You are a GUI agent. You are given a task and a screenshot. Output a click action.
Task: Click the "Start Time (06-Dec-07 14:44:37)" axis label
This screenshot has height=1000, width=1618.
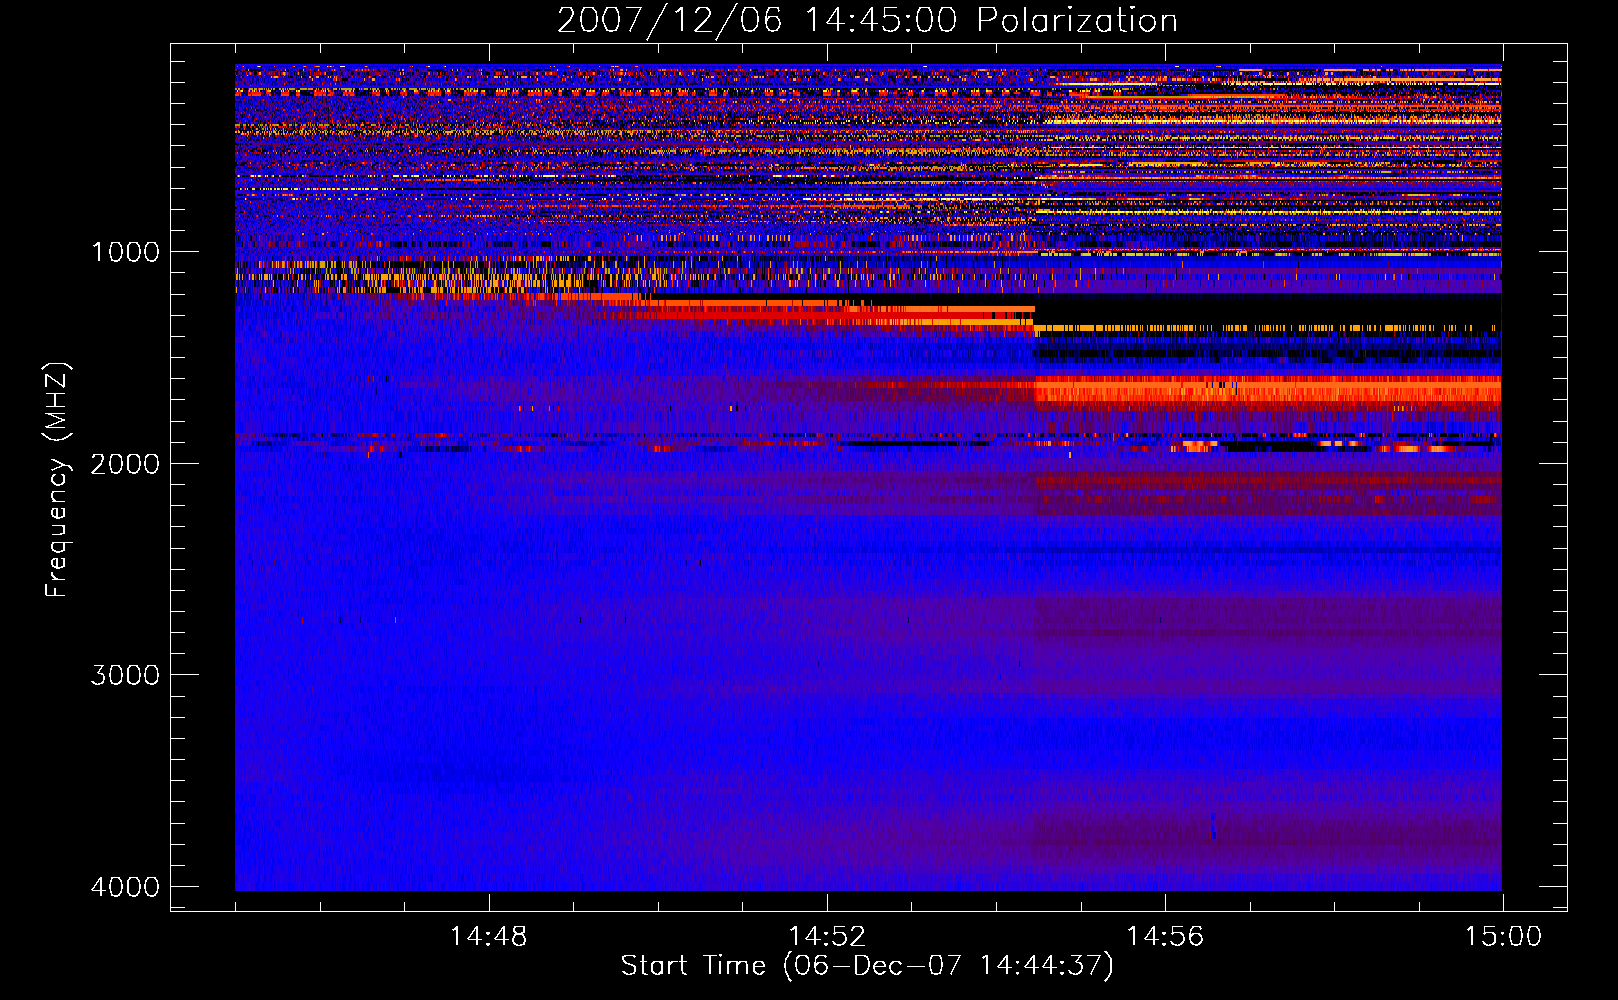[x=867, y=966]
